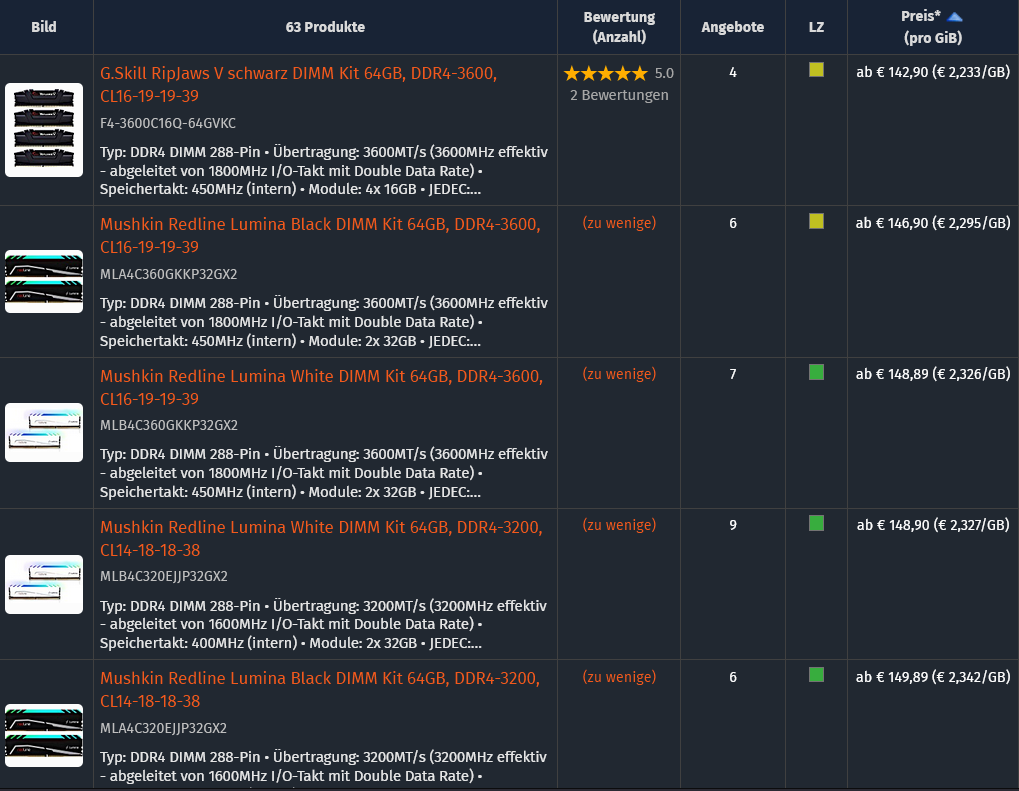The image size is (1019, 791).
Task: Click '(zu wenige)' rating for Lumina White DDR4-3600
Action: [619, 374]
